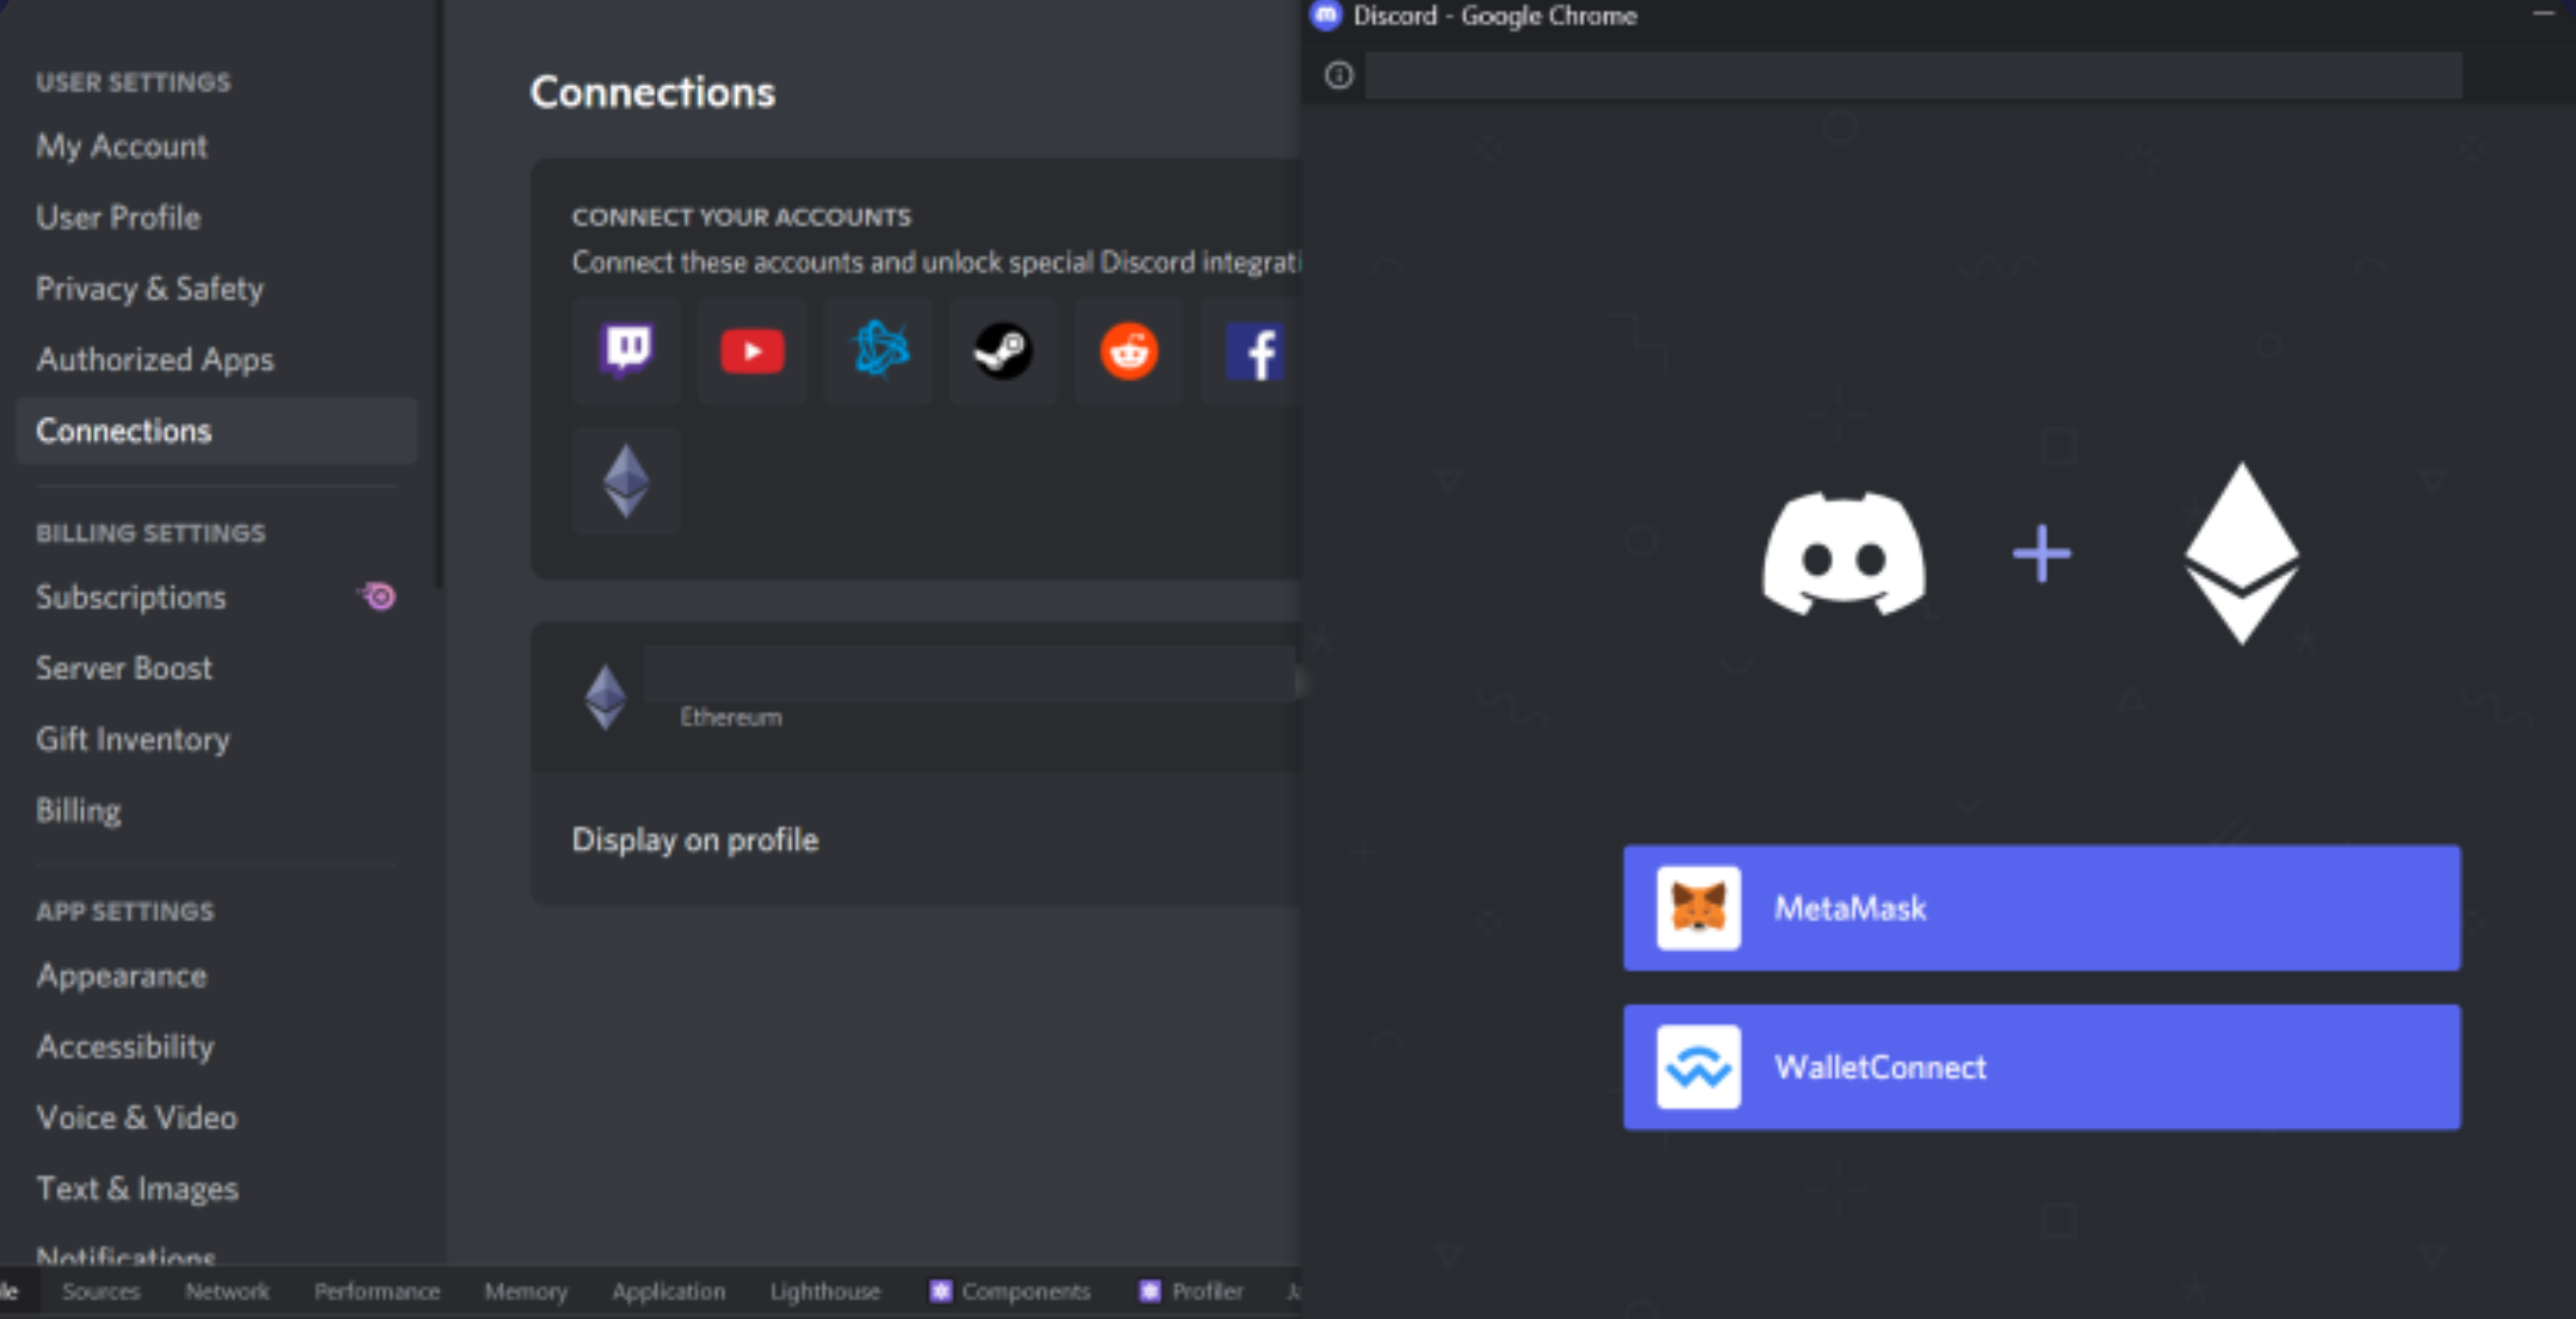Image resolution: width=2576 pixels, height=1319 pixels.
Task: Click the MetaMask connect button
Action: point(2040,909)
